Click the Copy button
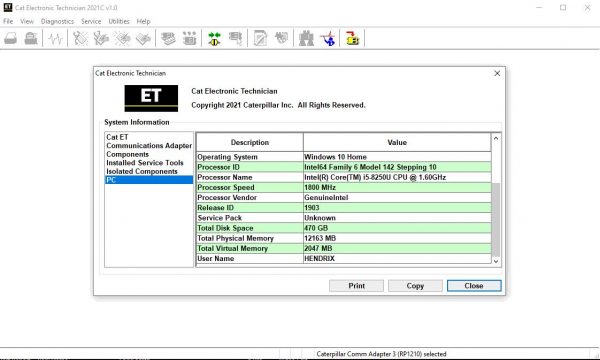This screenshot has height=360, width=600. [415, 286]
